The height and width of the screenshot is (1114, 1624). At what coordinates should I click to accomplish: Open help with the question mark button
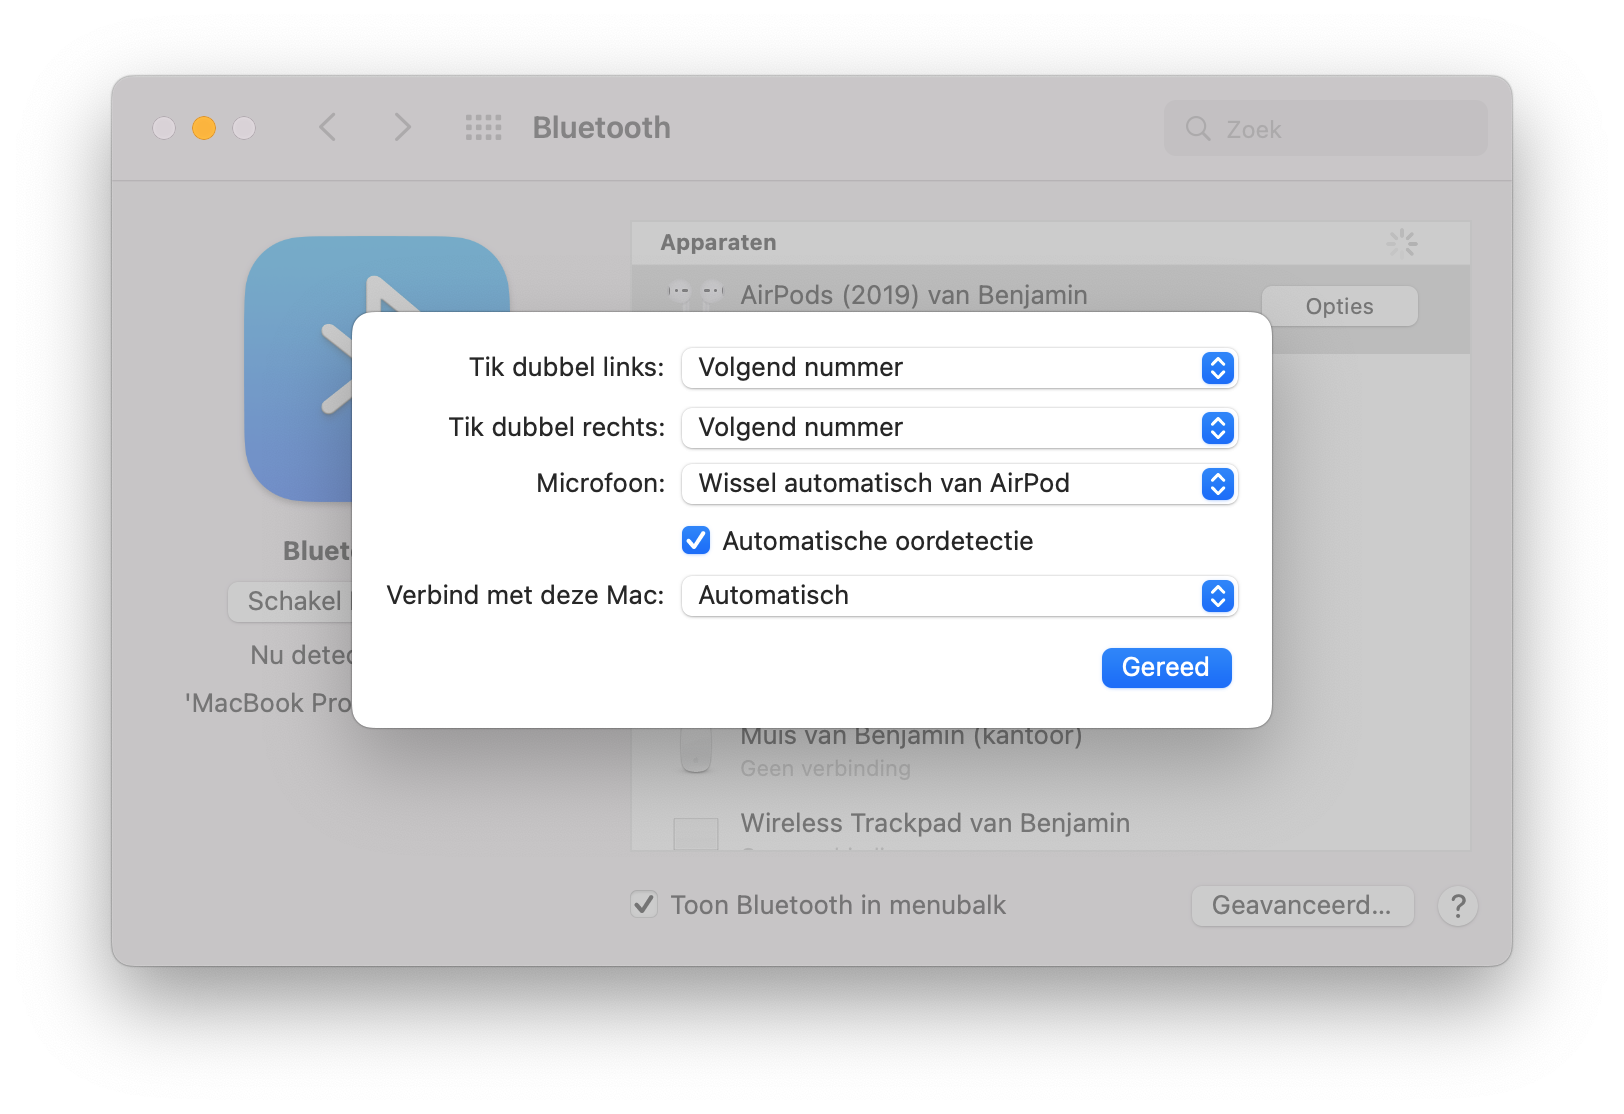coord(1458,906)
